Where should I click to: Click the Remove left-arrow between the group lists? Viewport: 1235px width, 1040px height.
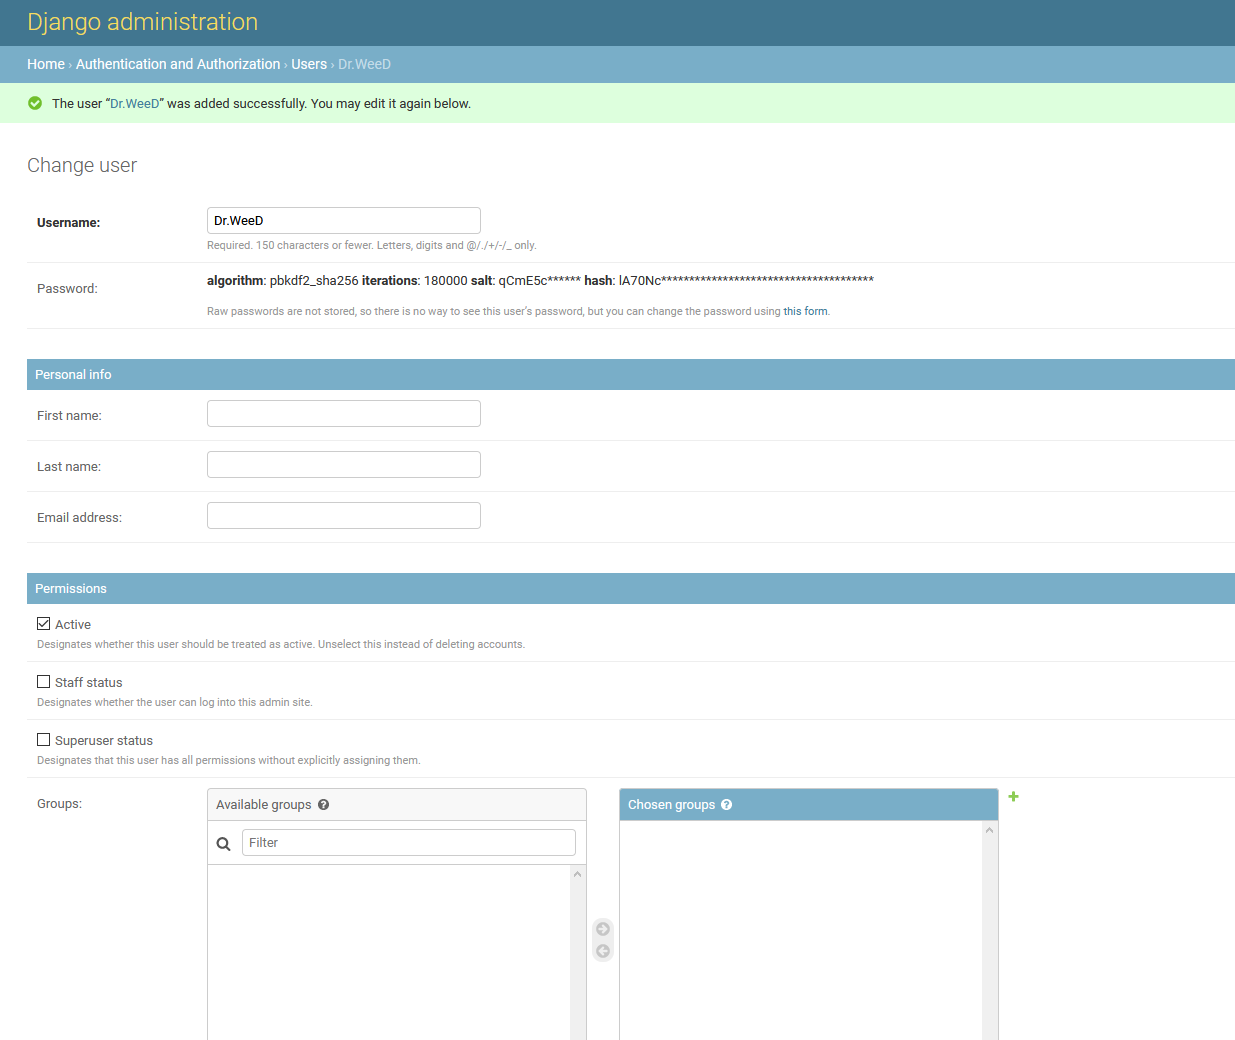603,951
